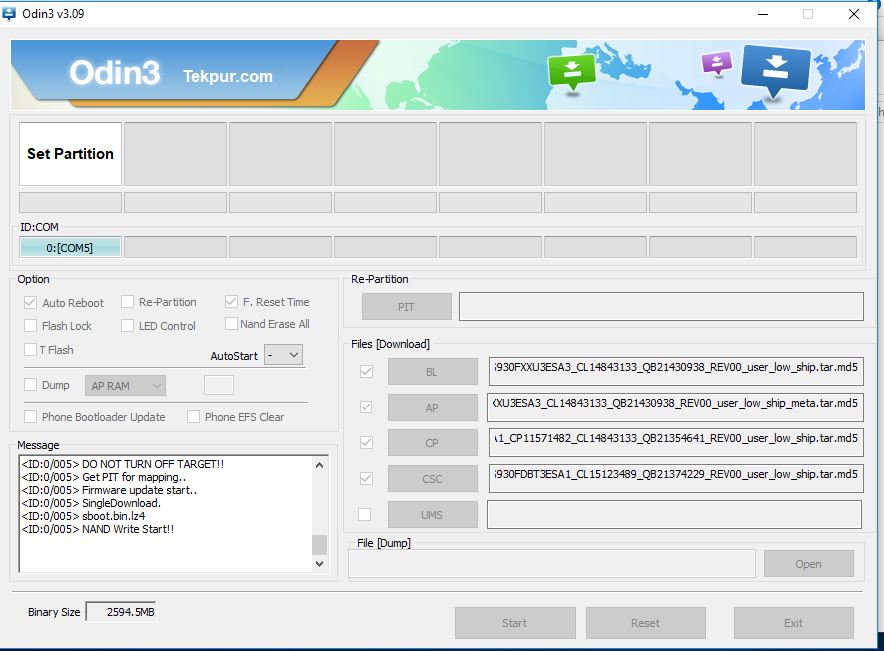The height and width of the screenshot is (651, 884).
Task: Click the Odin3 app icon in title bar
Action: point(9,14)
